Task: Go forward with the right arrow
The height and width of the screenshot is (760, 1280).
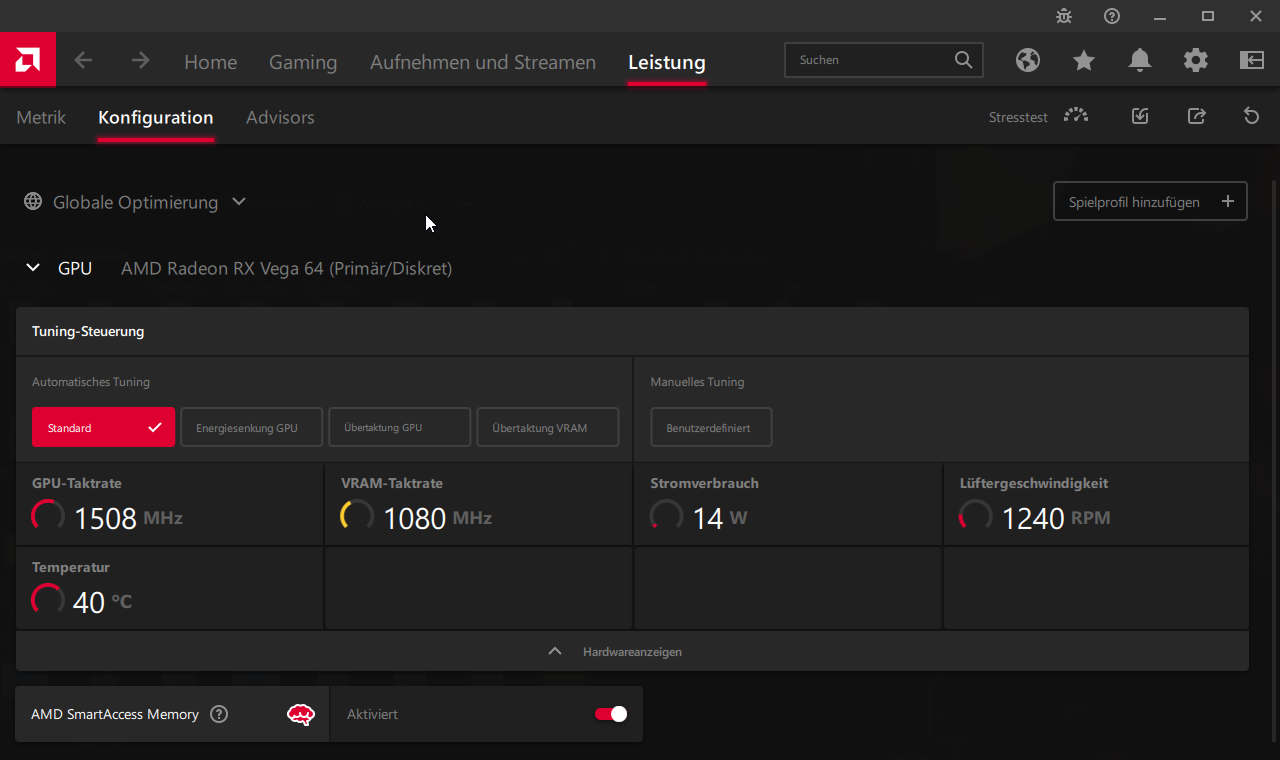Action: (x=140, y=61)
